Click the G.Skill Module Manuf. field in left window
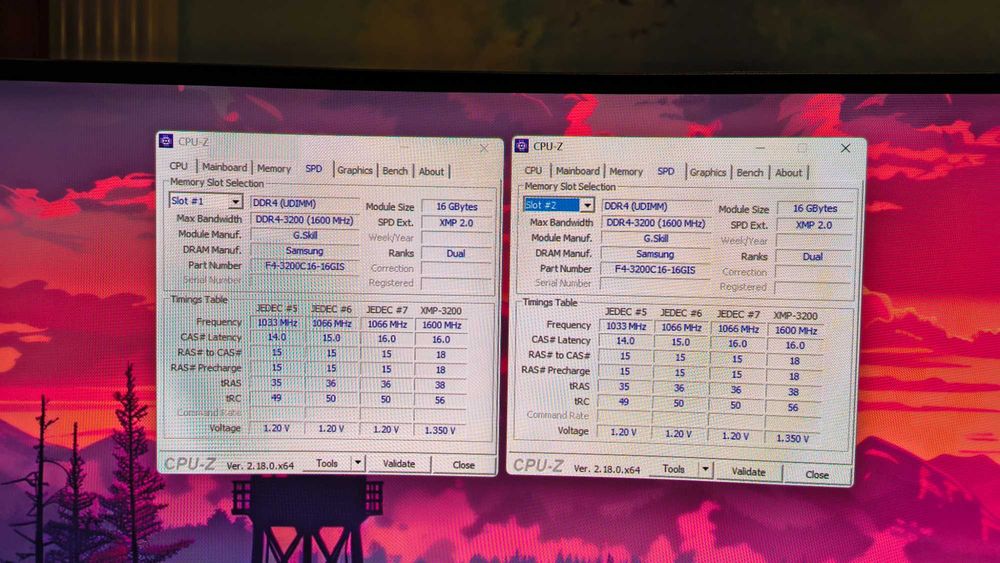Screen dimensions: 1000x563 (x=305, y=235)
